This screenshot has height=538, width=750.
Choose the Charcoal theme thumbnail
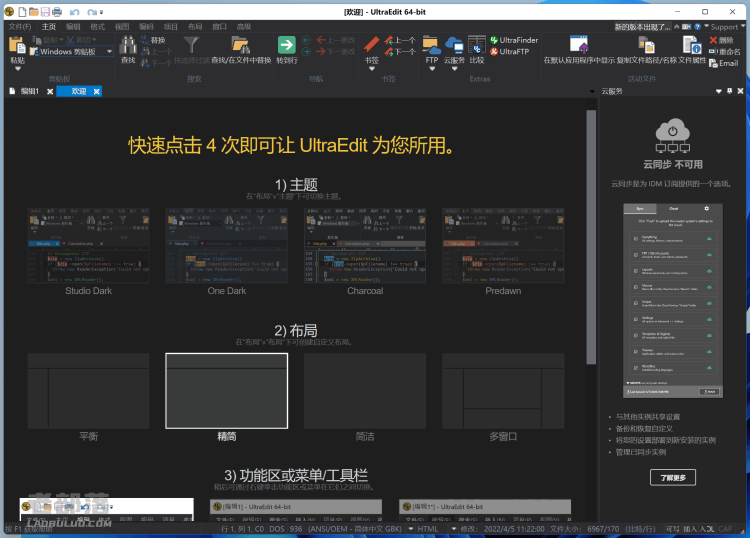coord(365,246)
